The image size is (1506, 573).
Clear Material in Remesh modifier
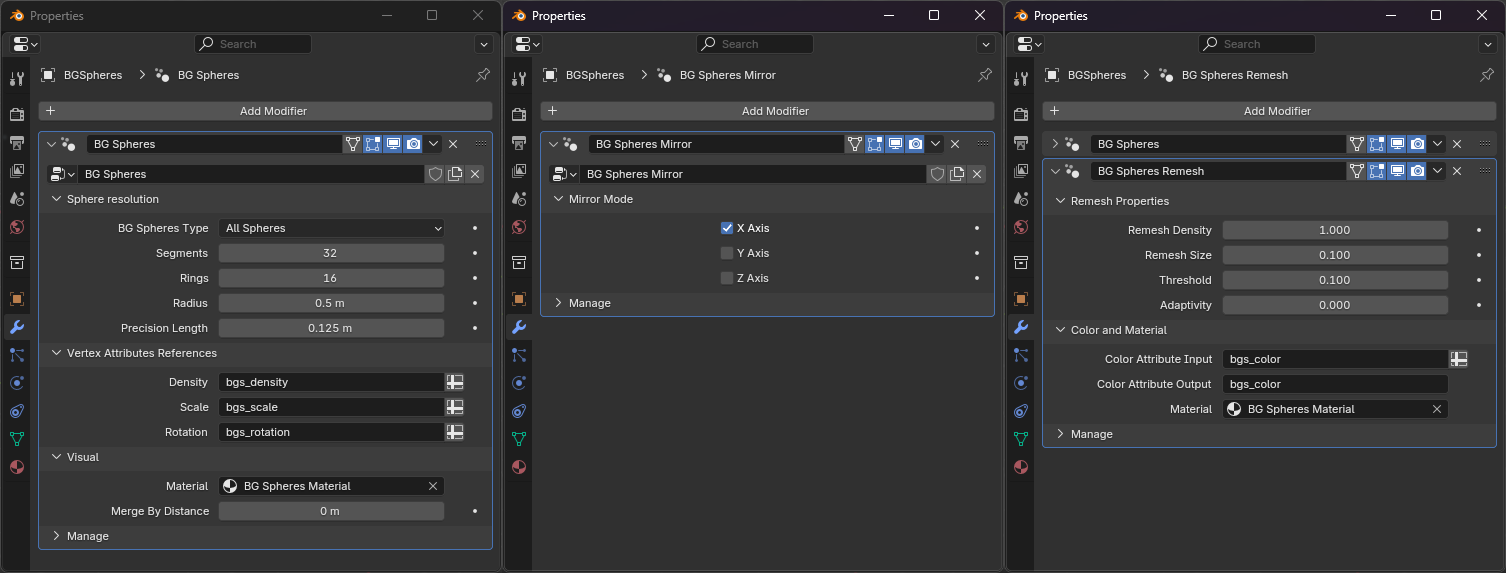1437,409
